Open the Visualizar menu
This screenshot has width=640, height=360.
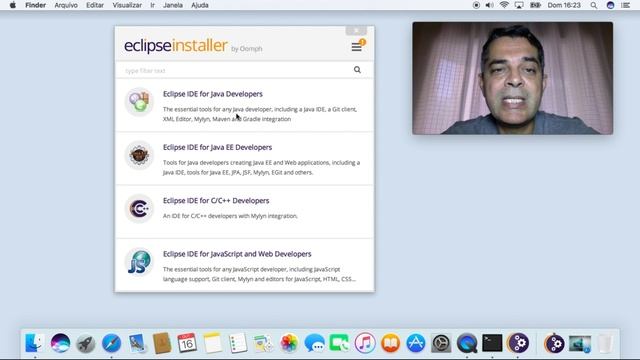127,5
